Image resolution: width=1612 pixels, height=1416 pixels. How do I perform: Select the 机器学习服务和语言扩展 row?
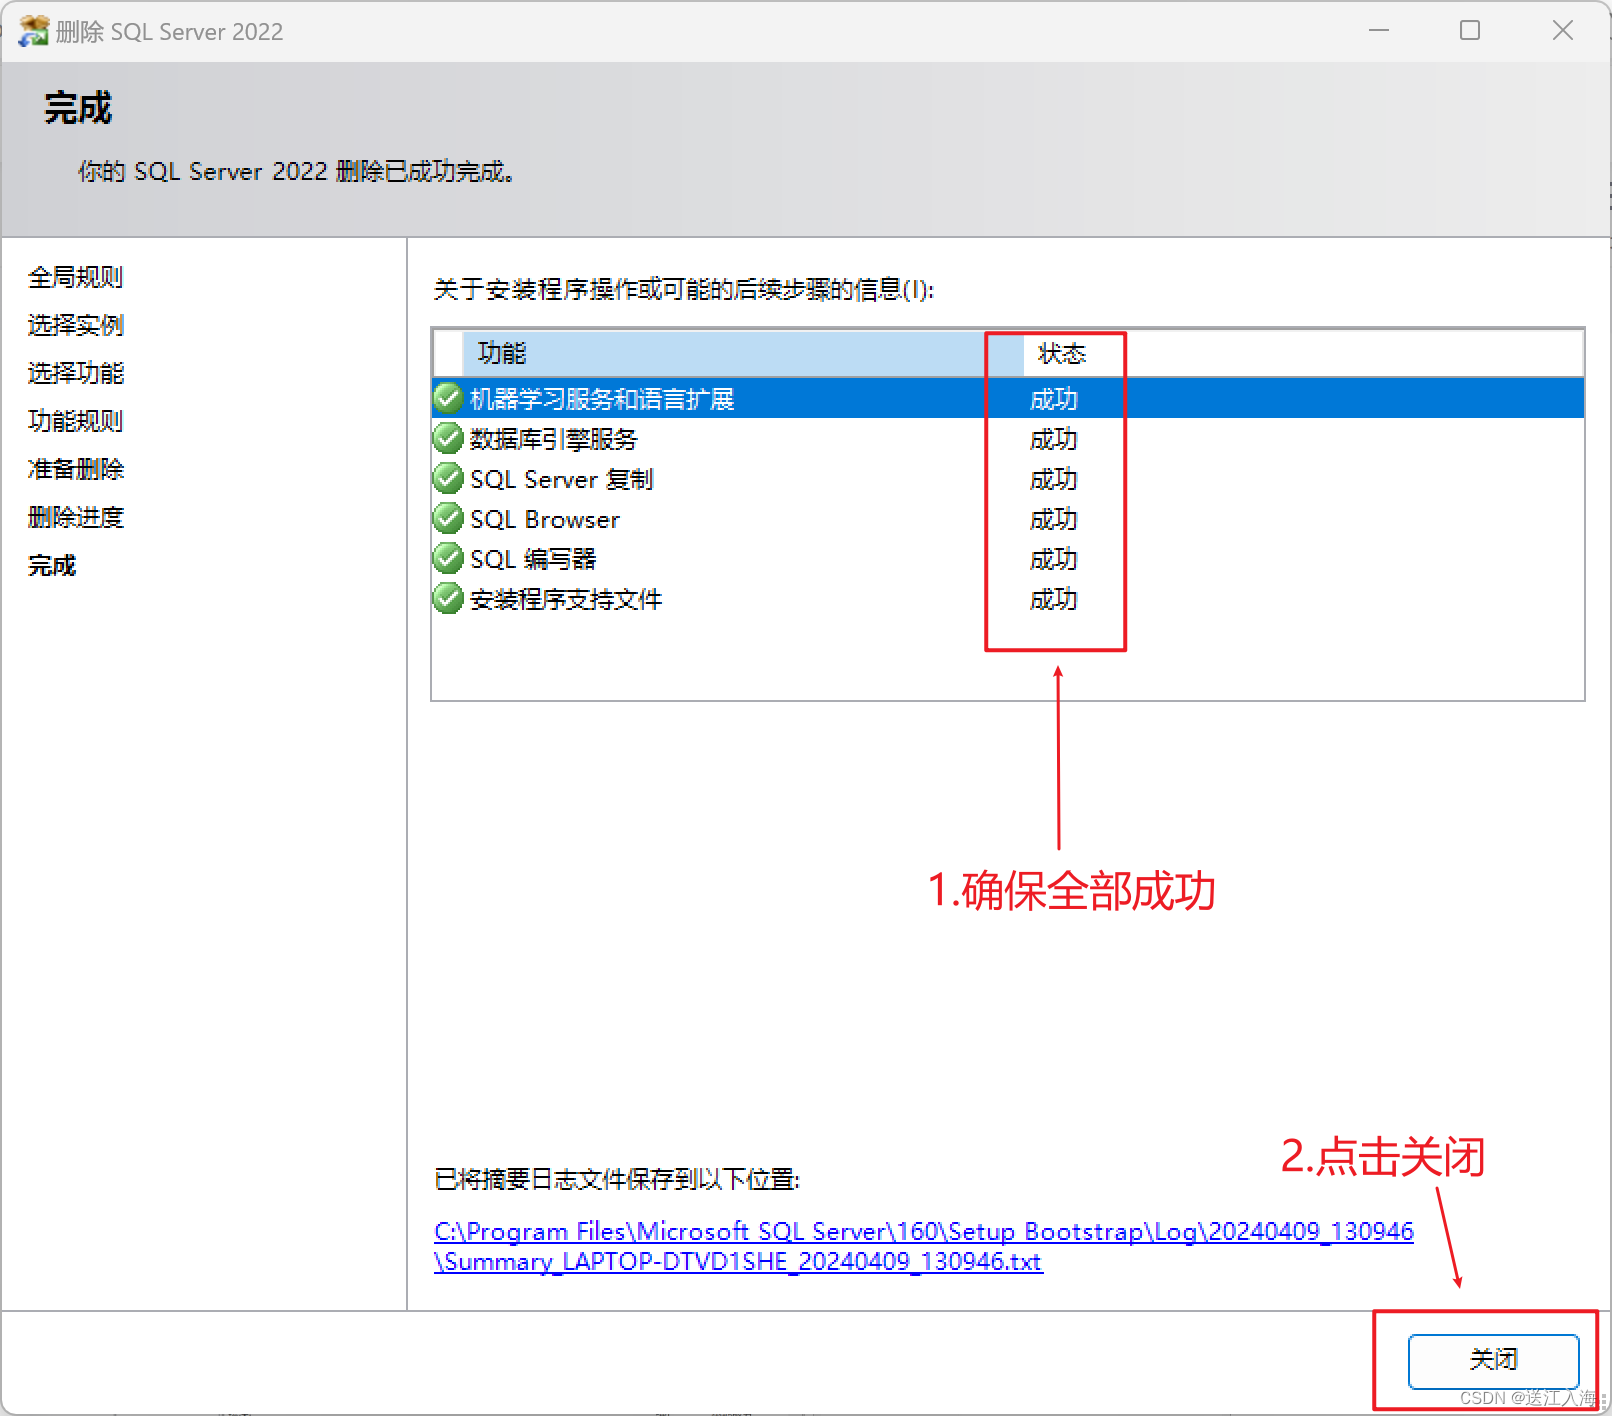(1008, 398)
